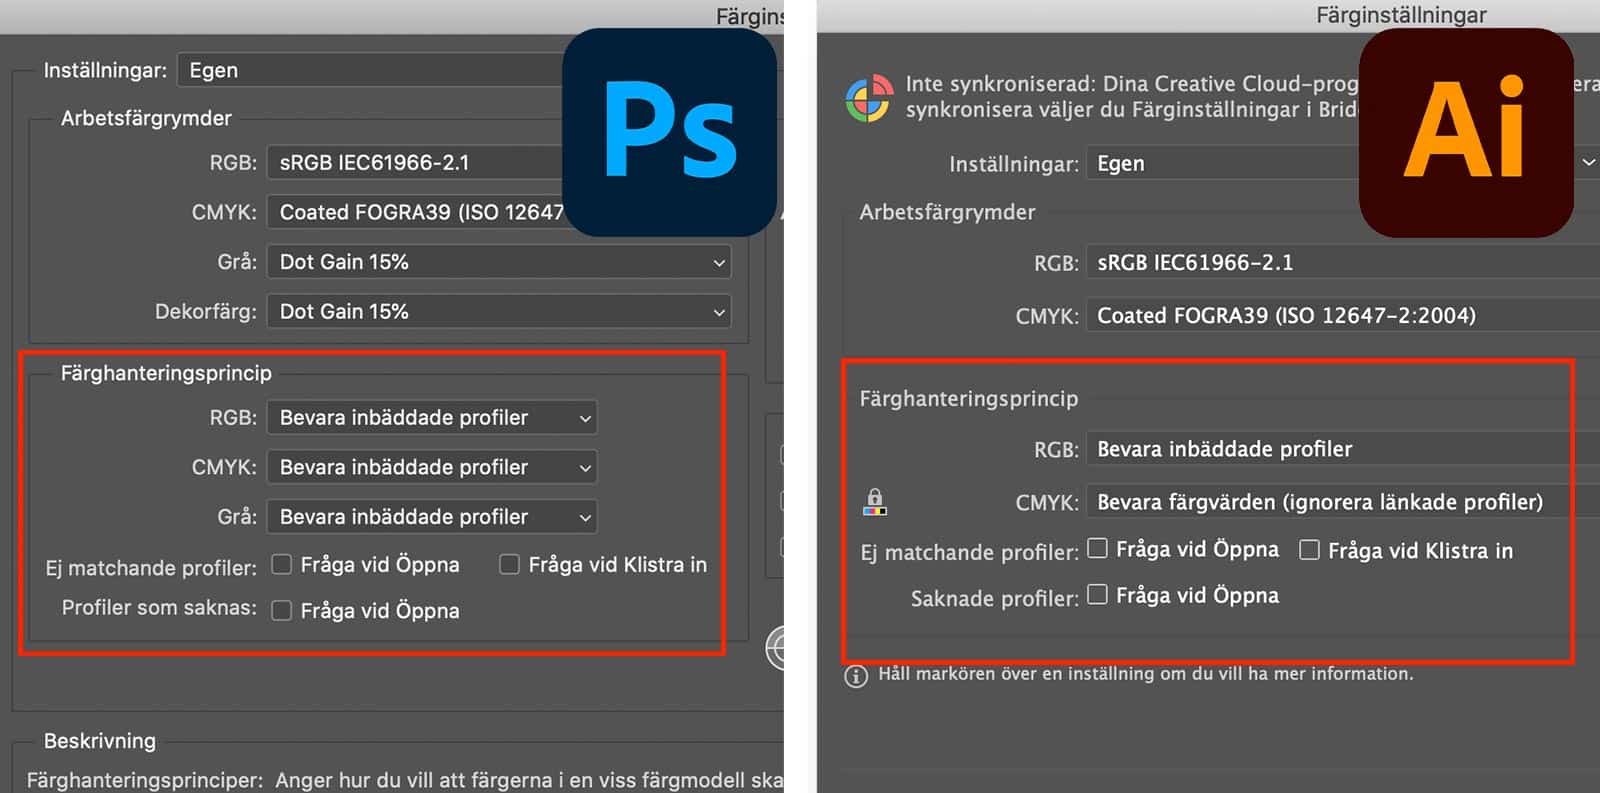This screenshot has height=793, width=1600.
Task: Open Photoshop Inställningar dropdown showing Egen
Action: 370,70
